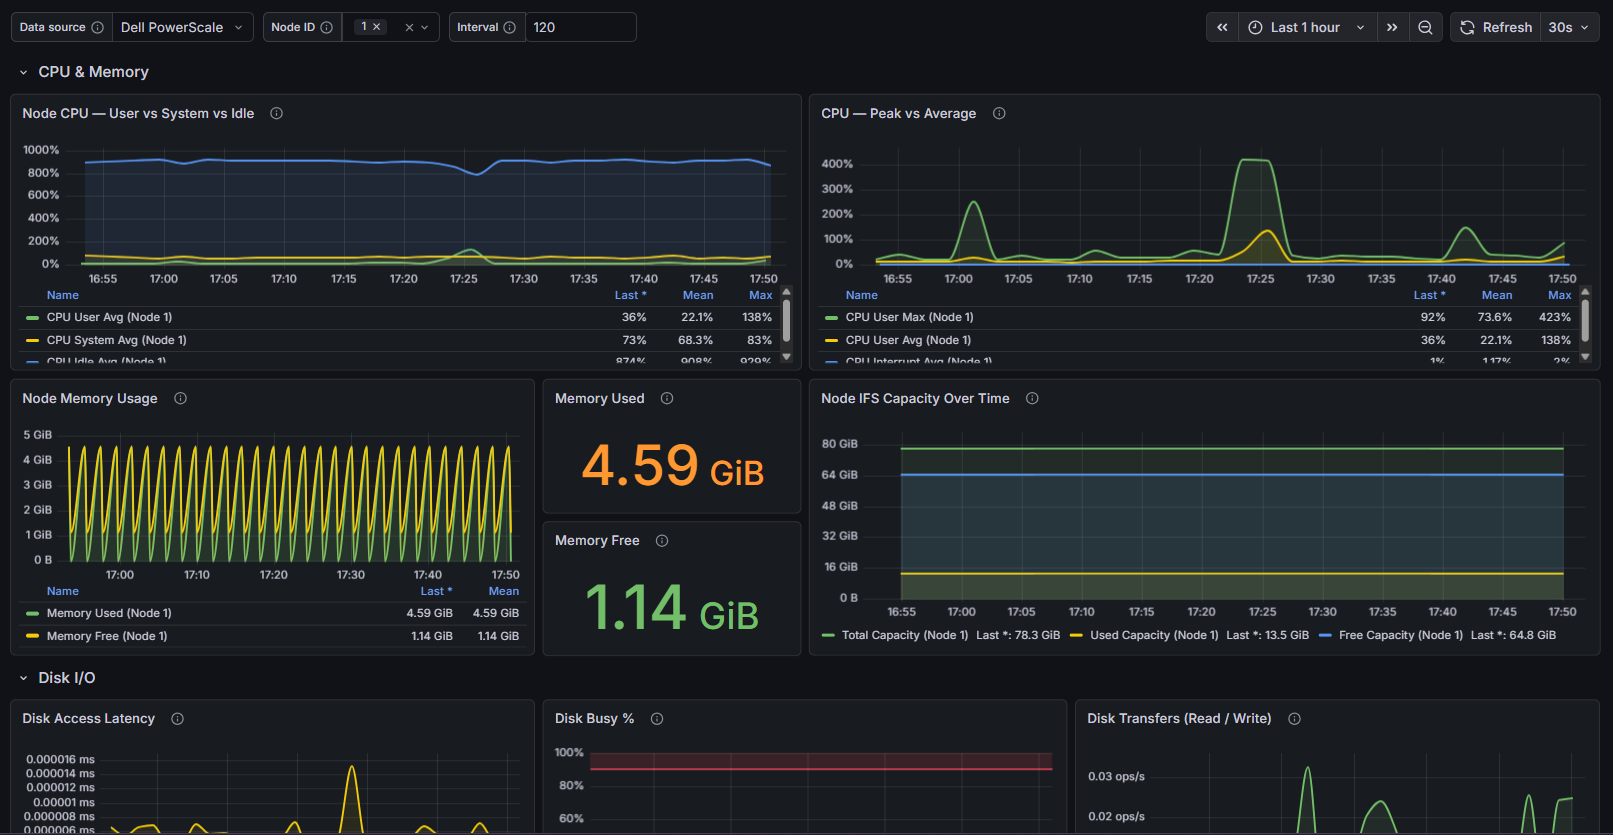Open the Disk Busy % info icon
1613x835 pixels.
pyautogui.click(x=657, y=718)
